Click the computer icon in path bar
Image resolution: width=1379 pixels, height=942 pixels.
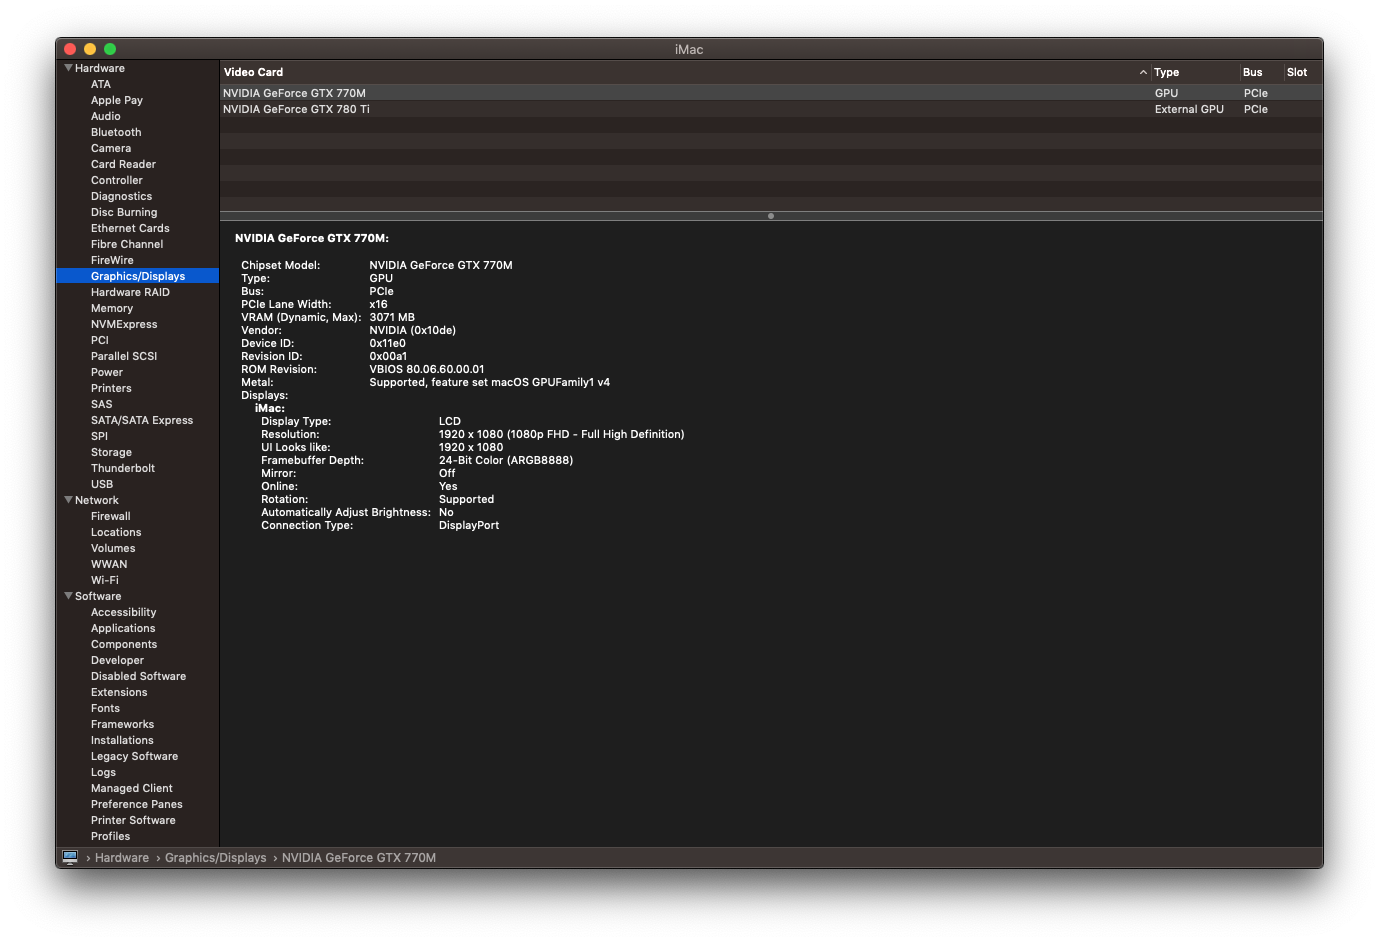(70, 857)
